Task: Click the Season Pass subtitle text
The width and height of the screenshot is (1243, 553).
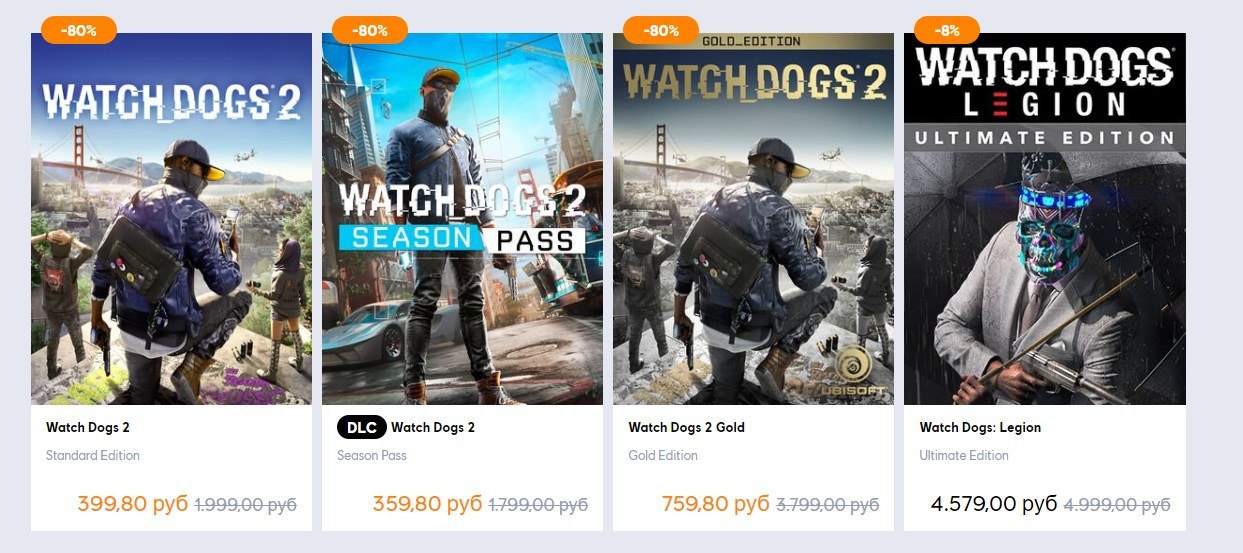Action: click(371, 455)
